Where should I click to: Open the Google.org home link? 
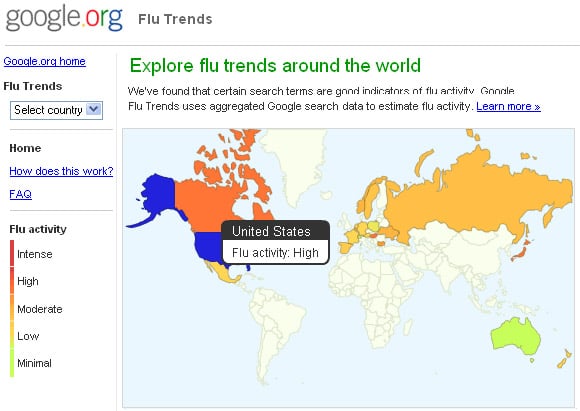pyautogui.click(x=44, y=61)
